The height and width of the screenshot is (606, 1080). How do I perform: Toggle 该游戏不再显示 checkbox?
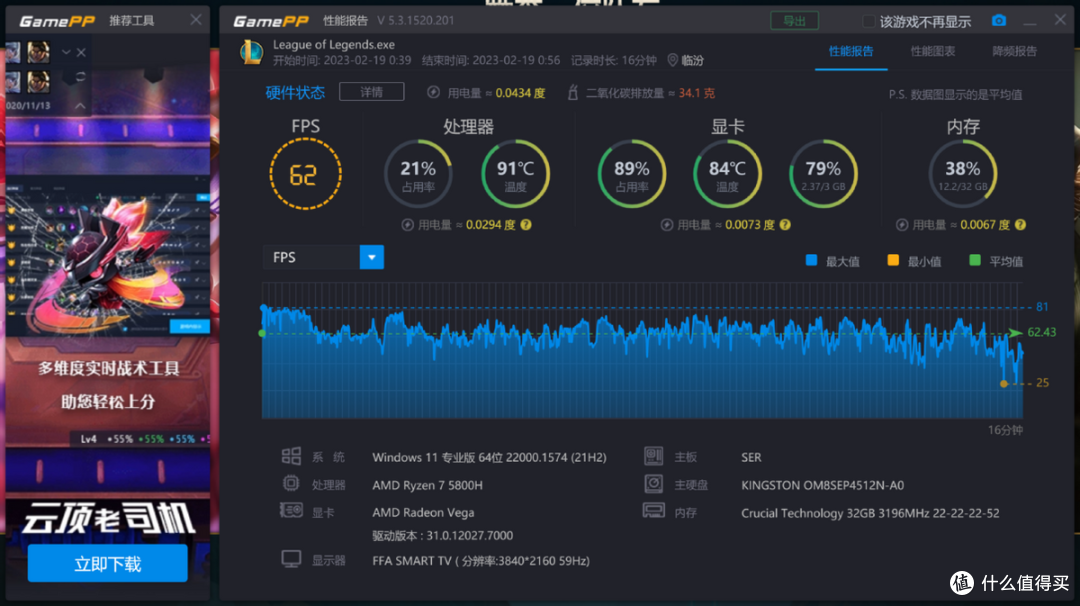(869, 21)
